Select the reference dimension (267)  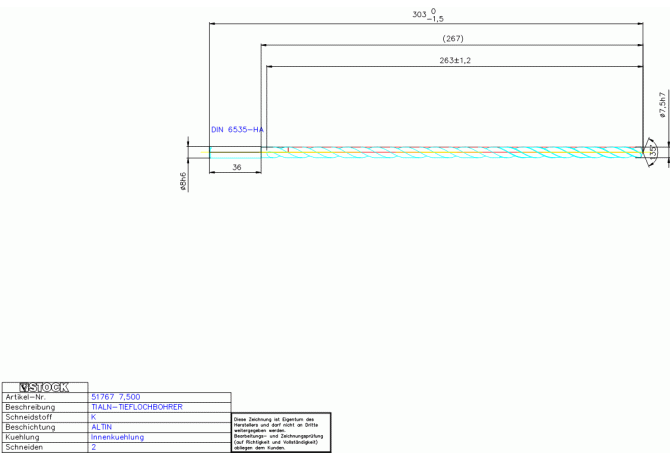click(452, 39)
